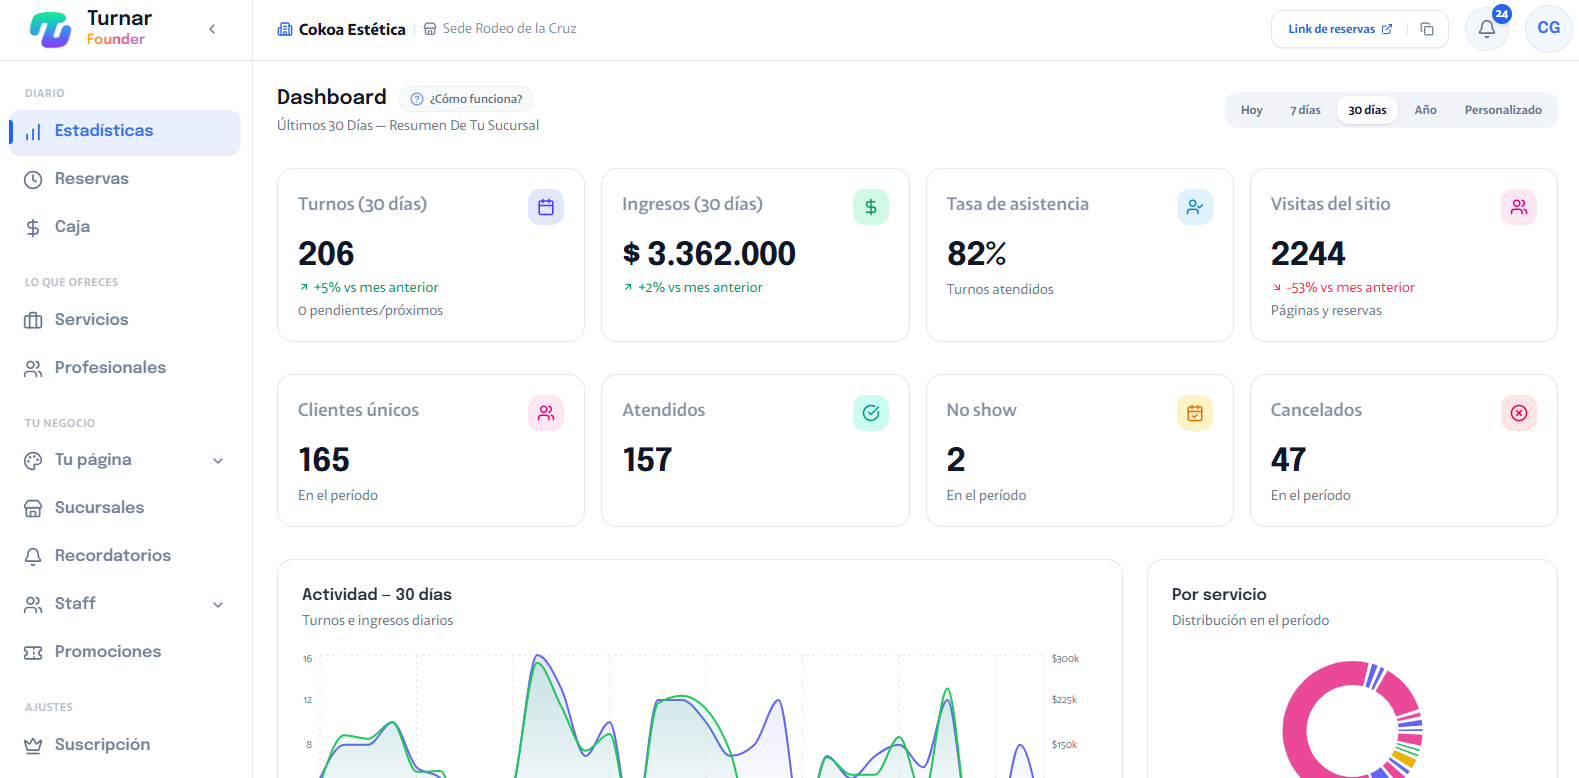
Task: Choose the Personalizado date range
Action: tap(1503, 110)
